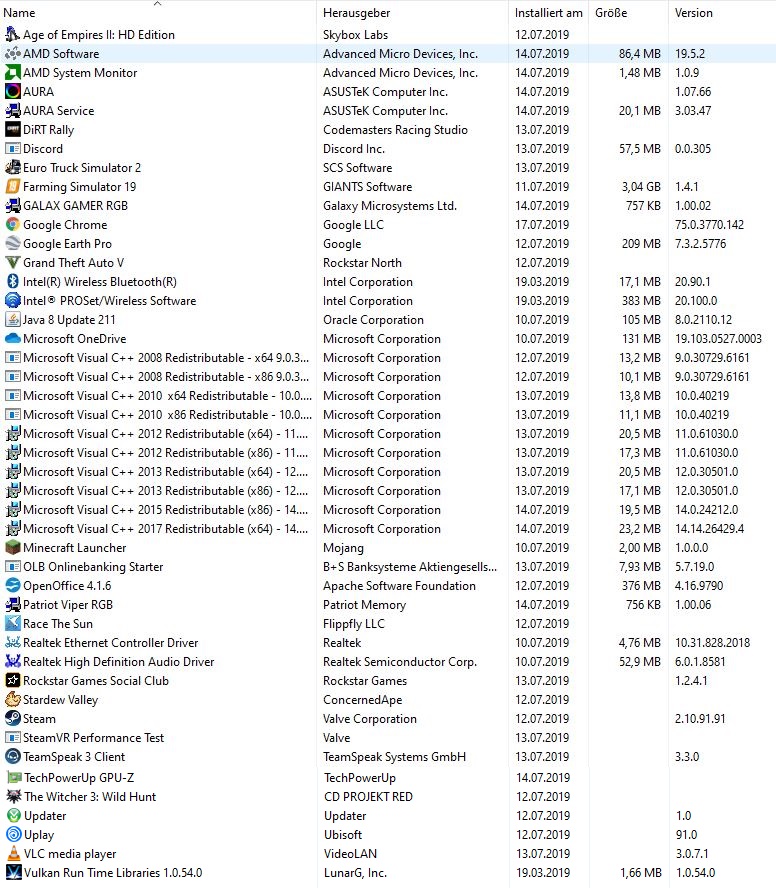Image resolution: width=776 pixels, height=888 pixels.
Task: Click The Witcher 3 wolf icon
Action: pos(14,797)
